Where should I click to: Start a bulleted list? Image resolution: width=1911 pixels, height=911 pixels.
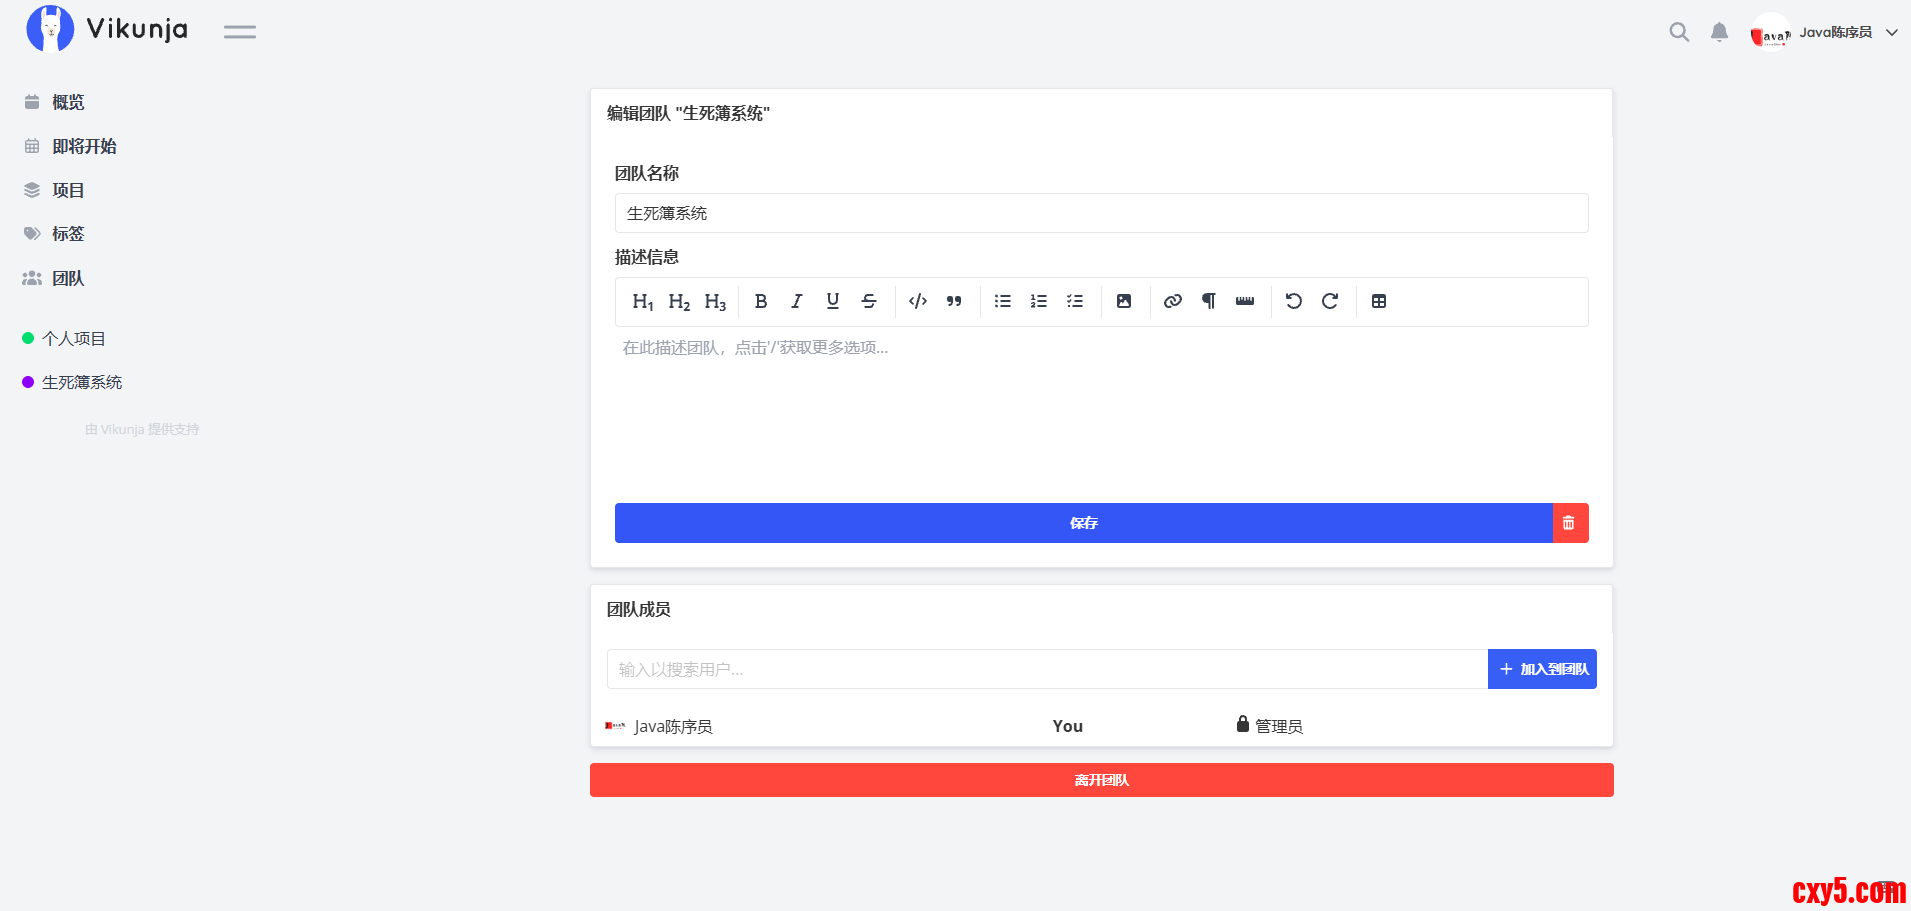(1003, 301)
